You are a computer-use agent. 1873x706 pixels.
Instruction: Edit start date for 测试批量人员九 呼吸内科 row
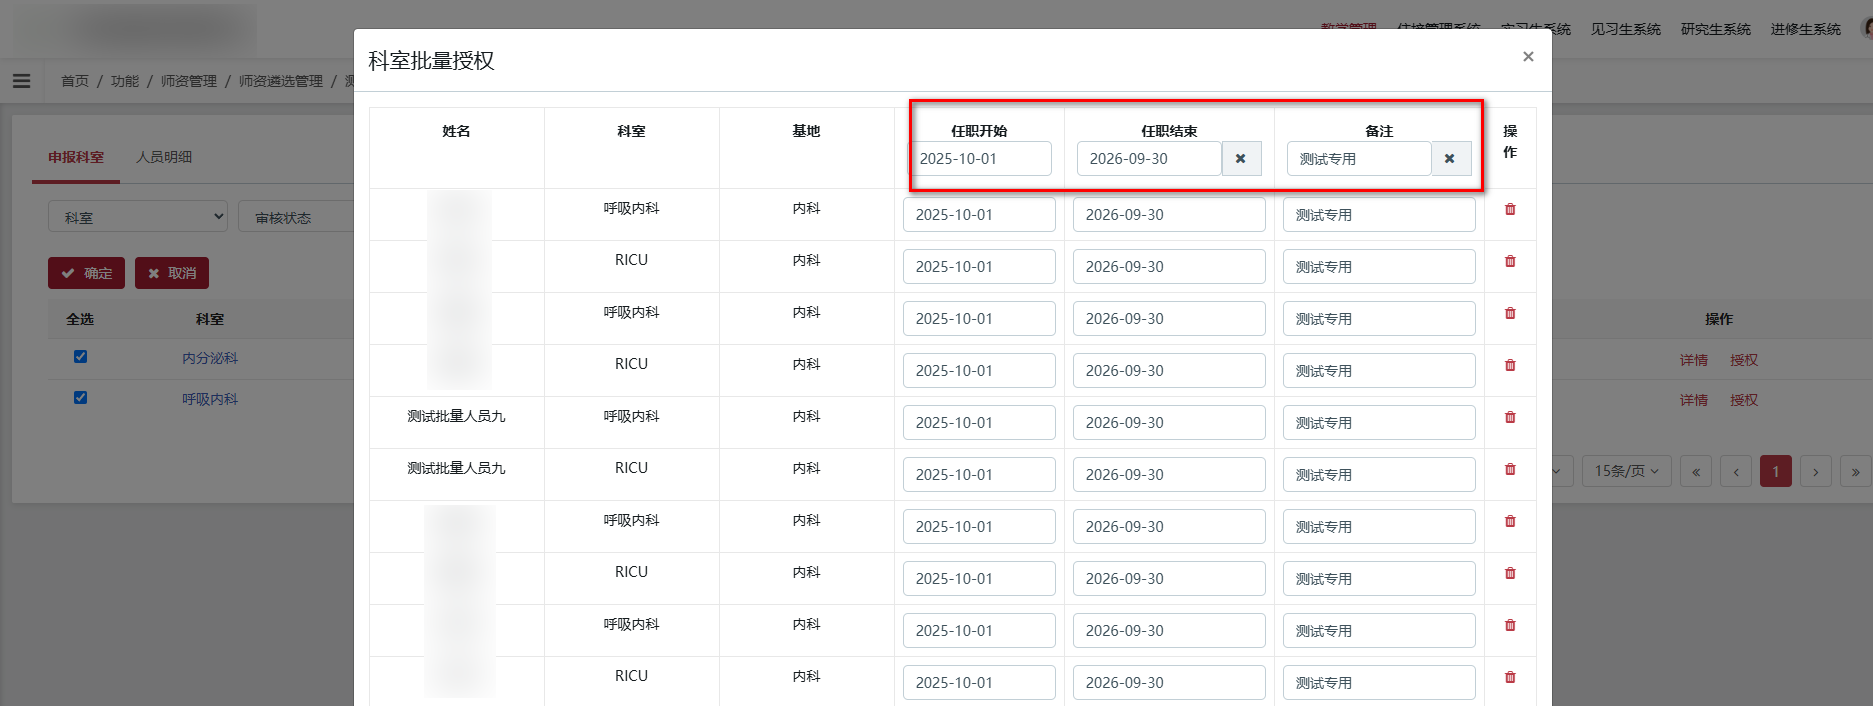tap(979, 423)
